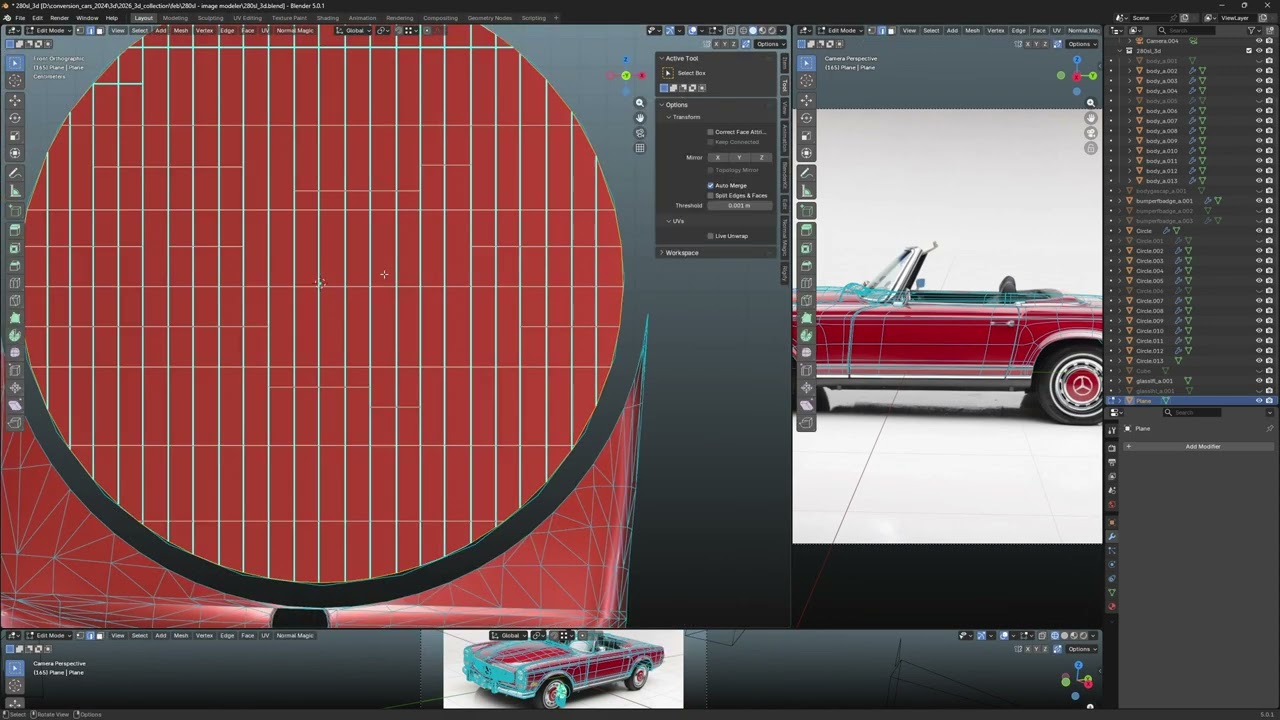Switch to the UV Editing workspace tab
Image resolution: width=1280 pixels, height=720 pixels.
(247, 18)
